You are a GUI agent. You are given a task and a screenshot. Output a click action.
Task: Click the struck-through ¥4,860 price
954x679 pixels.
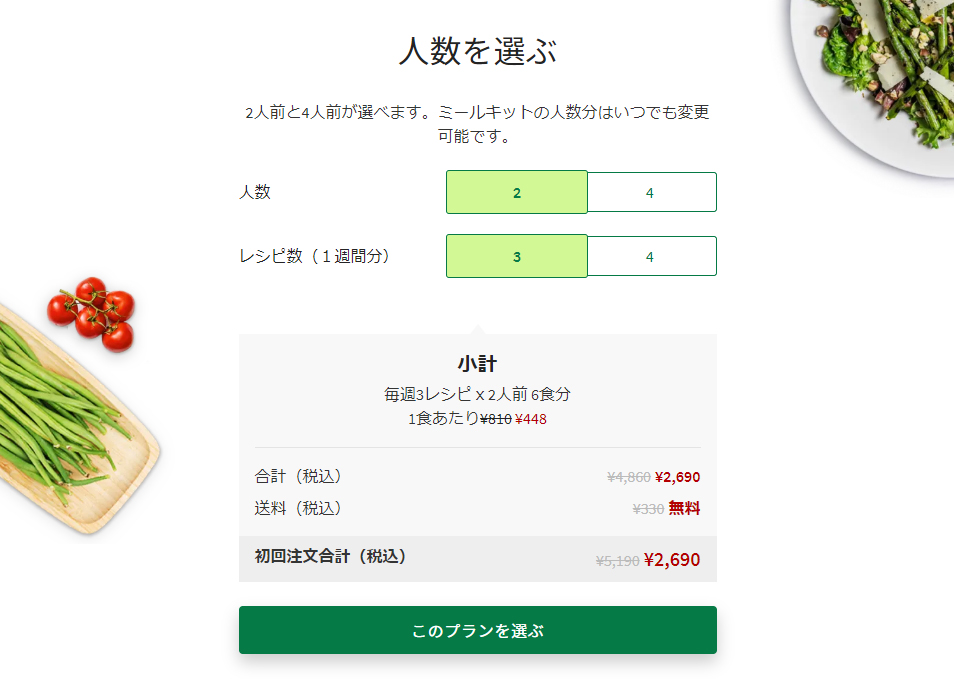click(x=628, y=478)
